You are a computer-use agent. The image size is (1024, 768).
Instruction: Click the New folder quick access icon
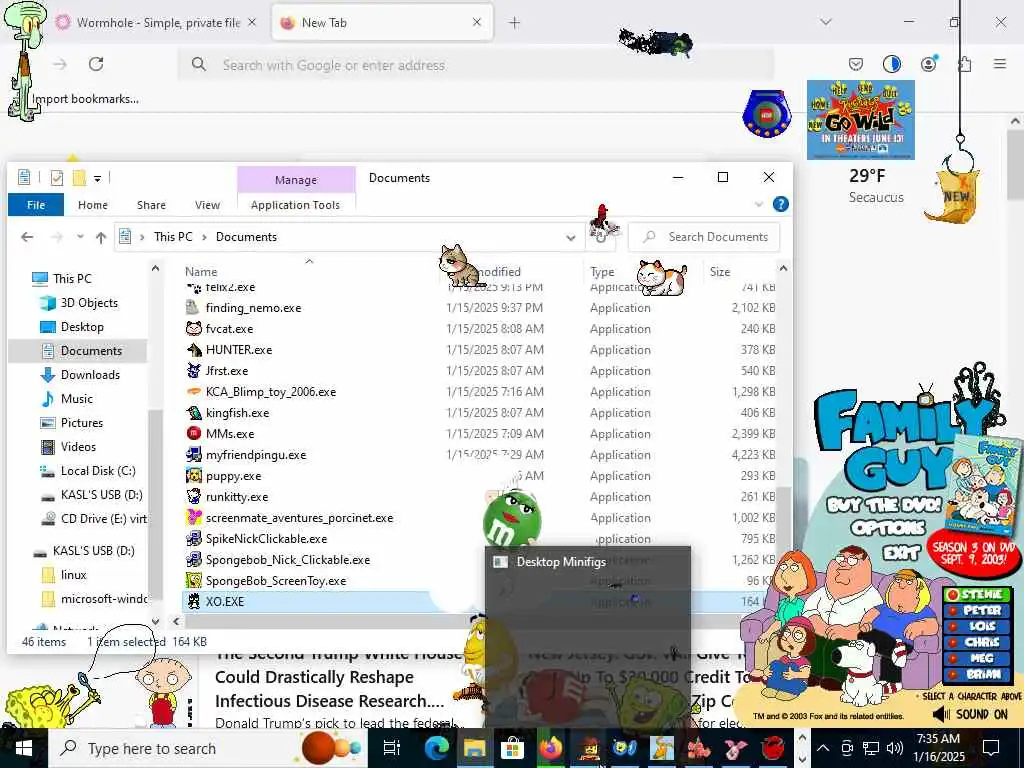pos(79,178)
